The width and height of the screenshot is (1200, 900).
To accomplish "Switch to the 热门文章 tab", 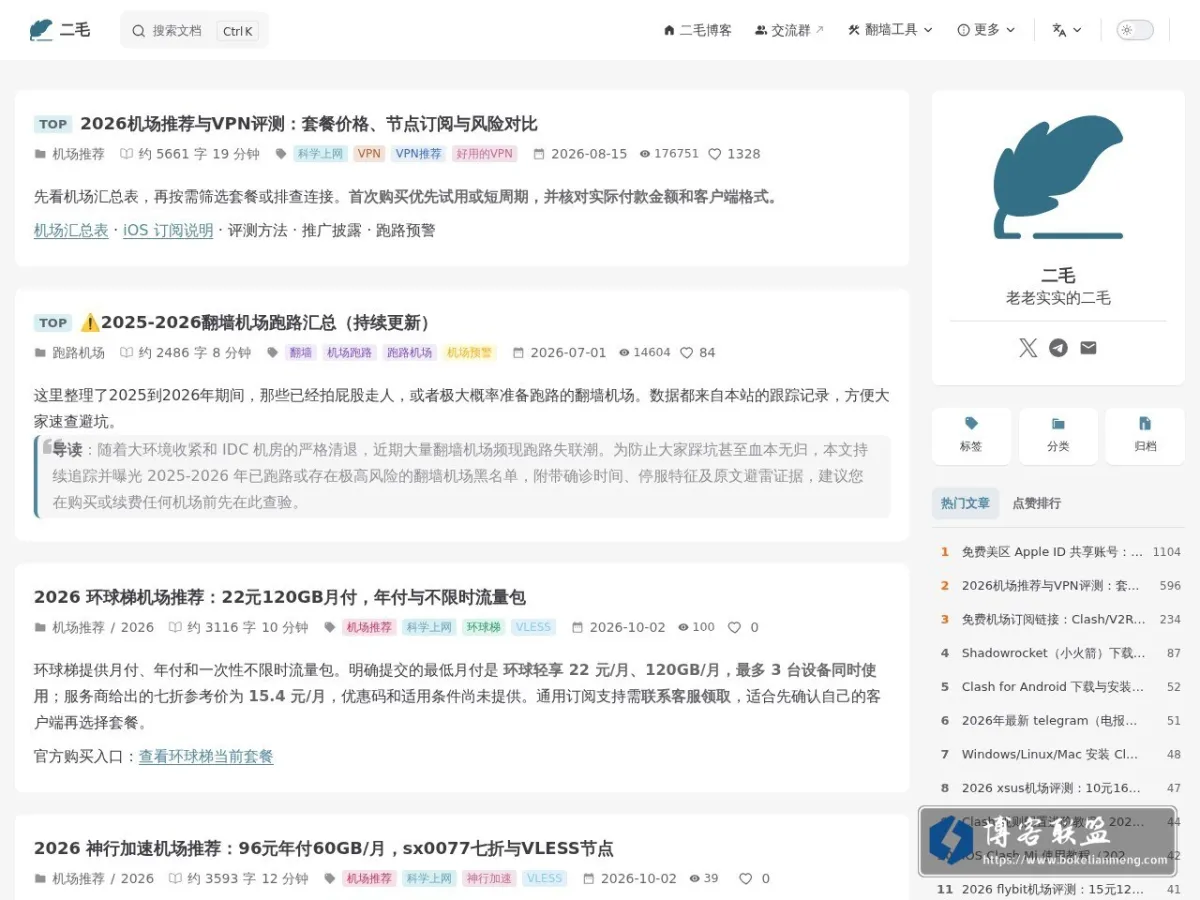I will pyautogui.click(x=965, y=503).
